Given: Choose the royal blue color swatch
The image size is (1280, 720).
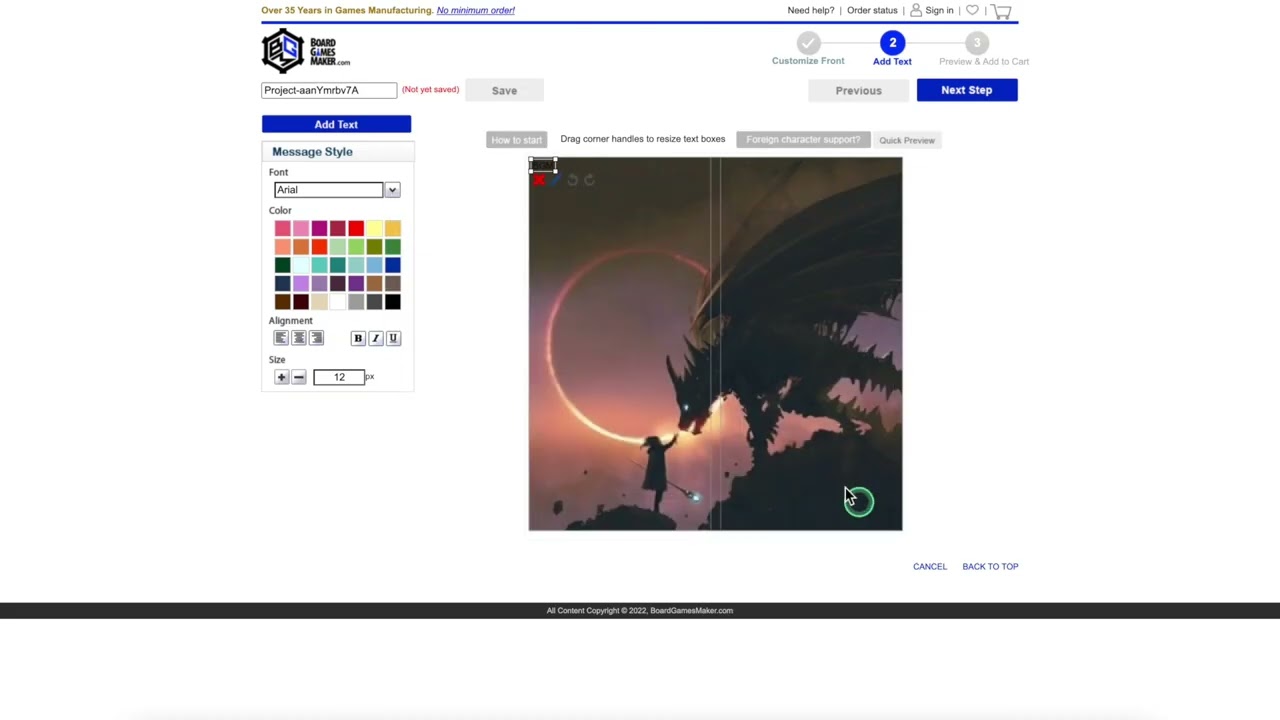Looking at the screenshot, I should point(393,265).
